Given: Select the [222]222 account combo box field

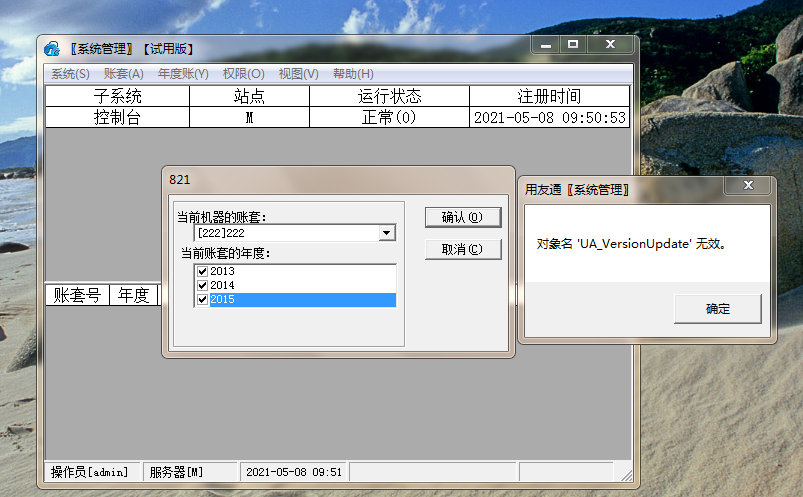Looking at the screenshot, I should pyautogui.click(x=294, y=233).
